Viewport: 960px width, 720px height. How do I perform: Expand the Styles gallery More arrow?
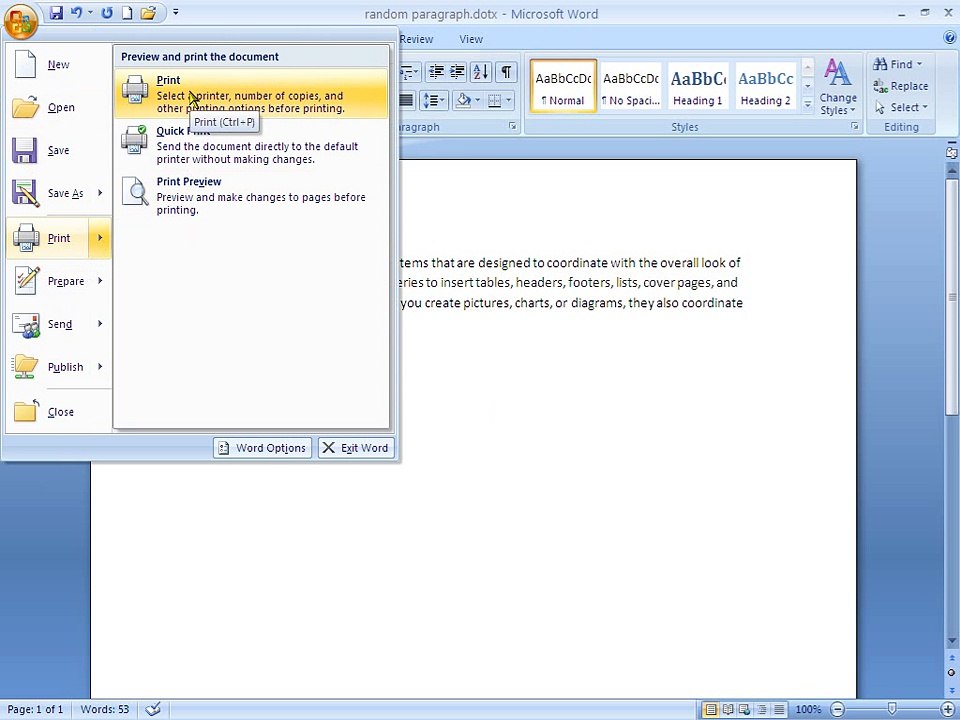808,105
